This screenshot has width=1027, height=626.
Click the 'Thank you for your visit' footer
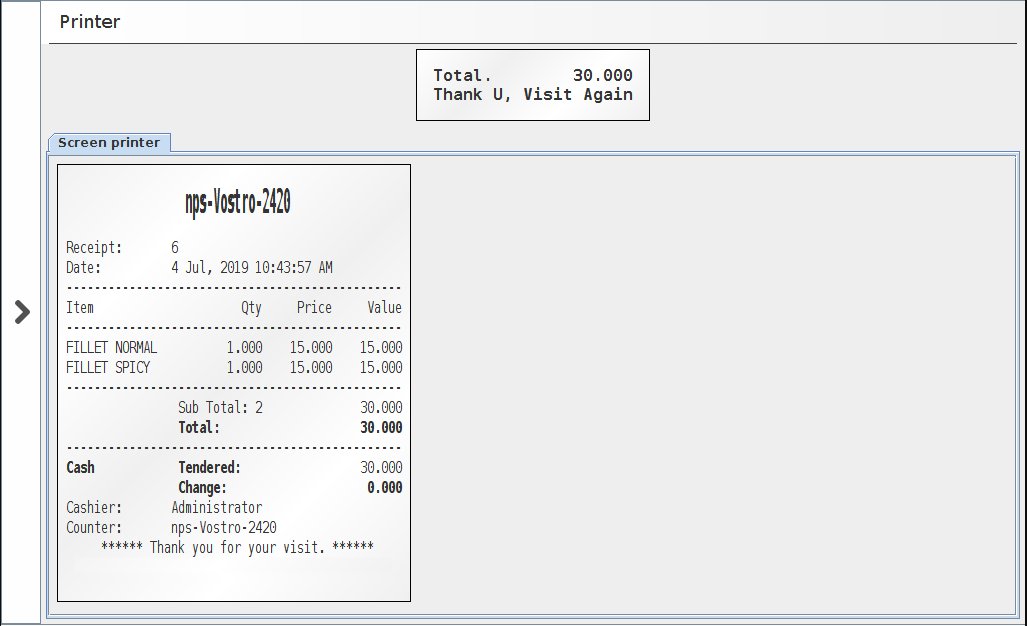237,548
